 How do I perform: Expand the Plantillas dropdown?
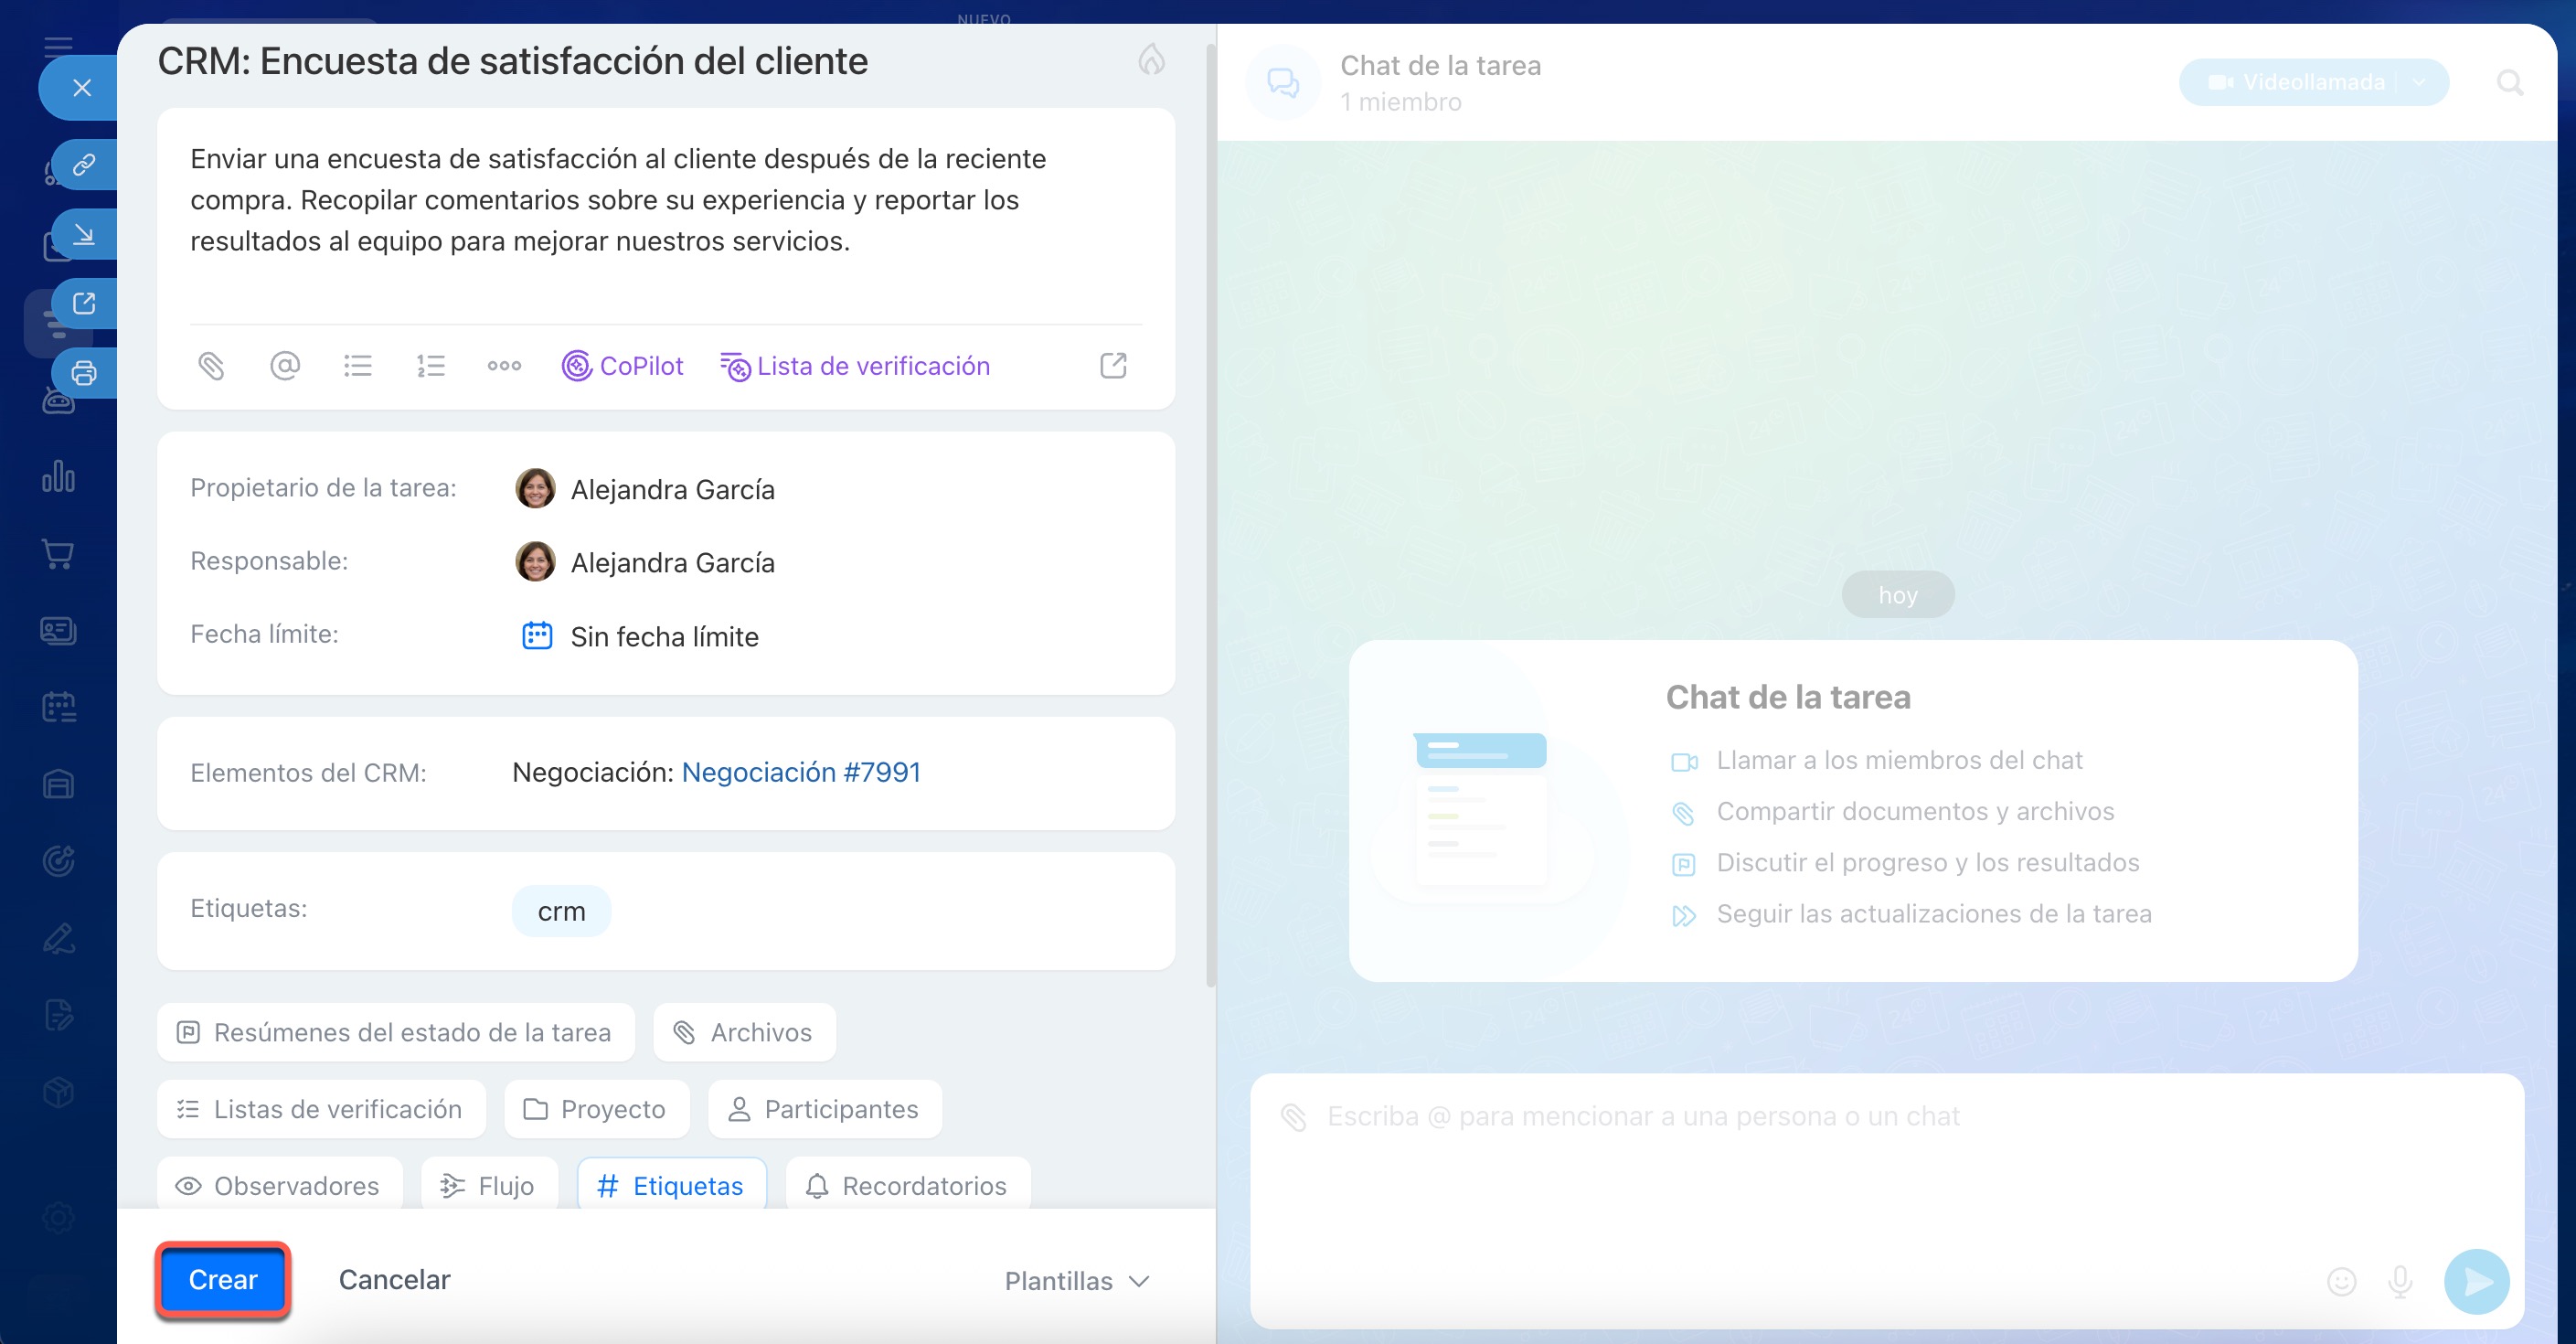click(1077, 1281)
